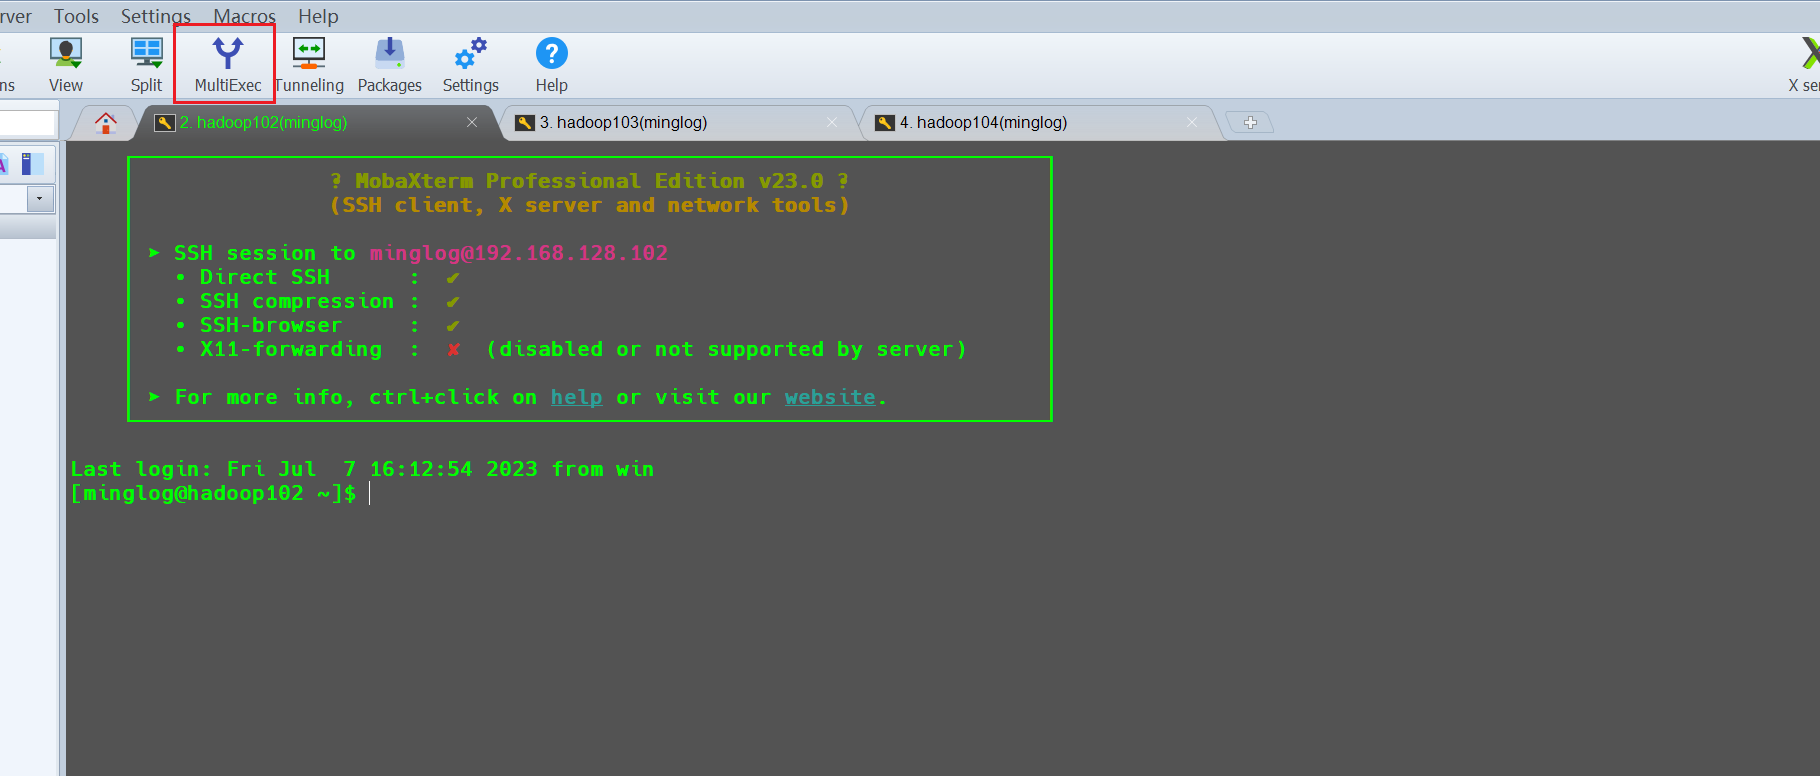
Task: Open the Tools menu
Action: [76, 16]
